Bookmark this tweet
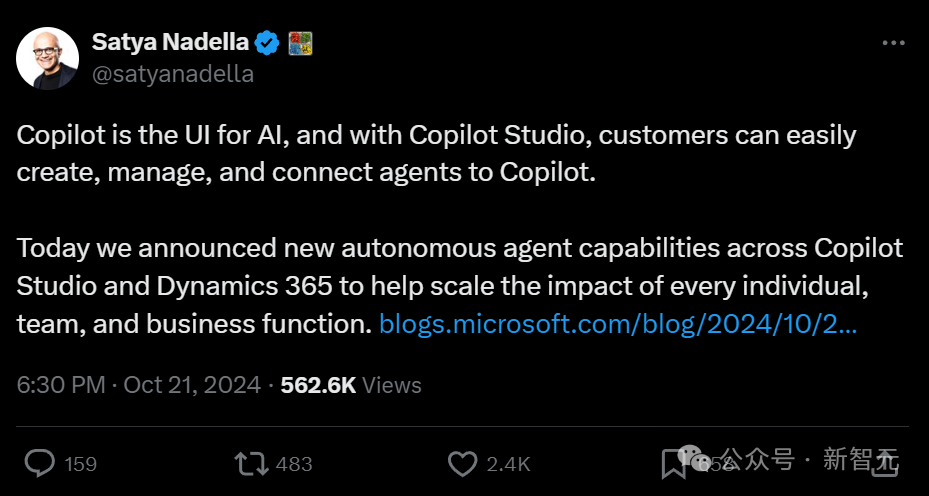Viewport: 929px width, 496px height. click(673, 463)
